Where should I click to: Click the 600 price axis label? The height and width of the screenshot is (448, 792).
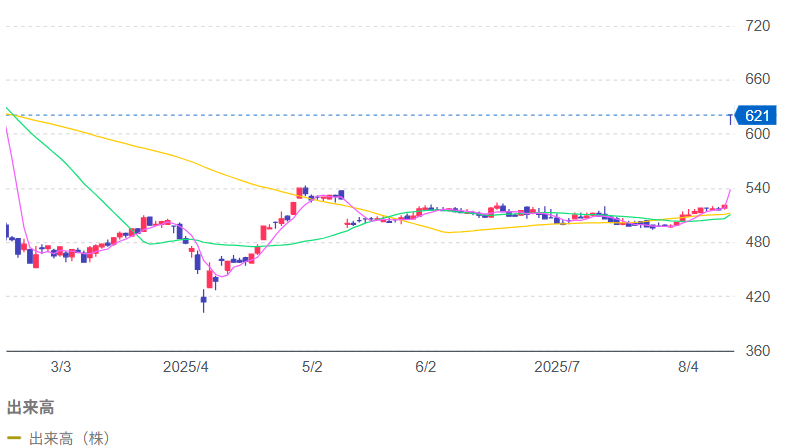[x=757, y=134]
